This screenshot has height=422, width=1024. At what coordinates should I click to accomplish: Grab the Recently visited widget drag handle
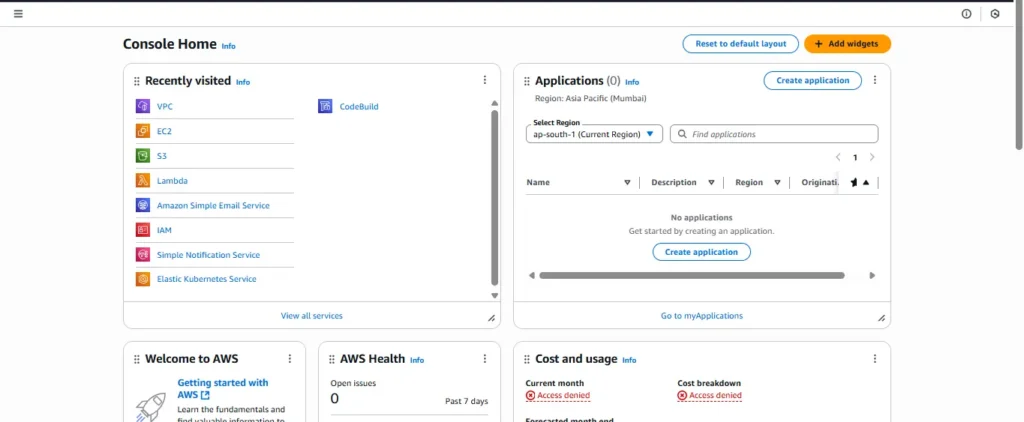click(136, 81)
